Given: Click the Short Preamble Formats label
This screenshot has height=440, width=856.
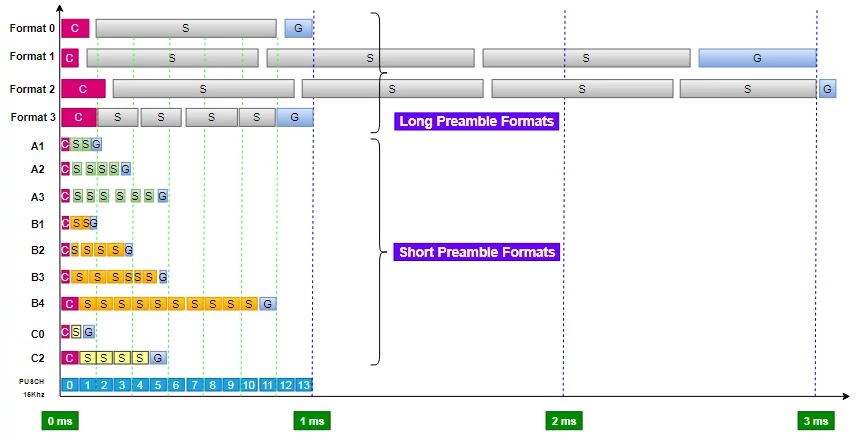Looking at the screenshot, I should pos(476,252).
